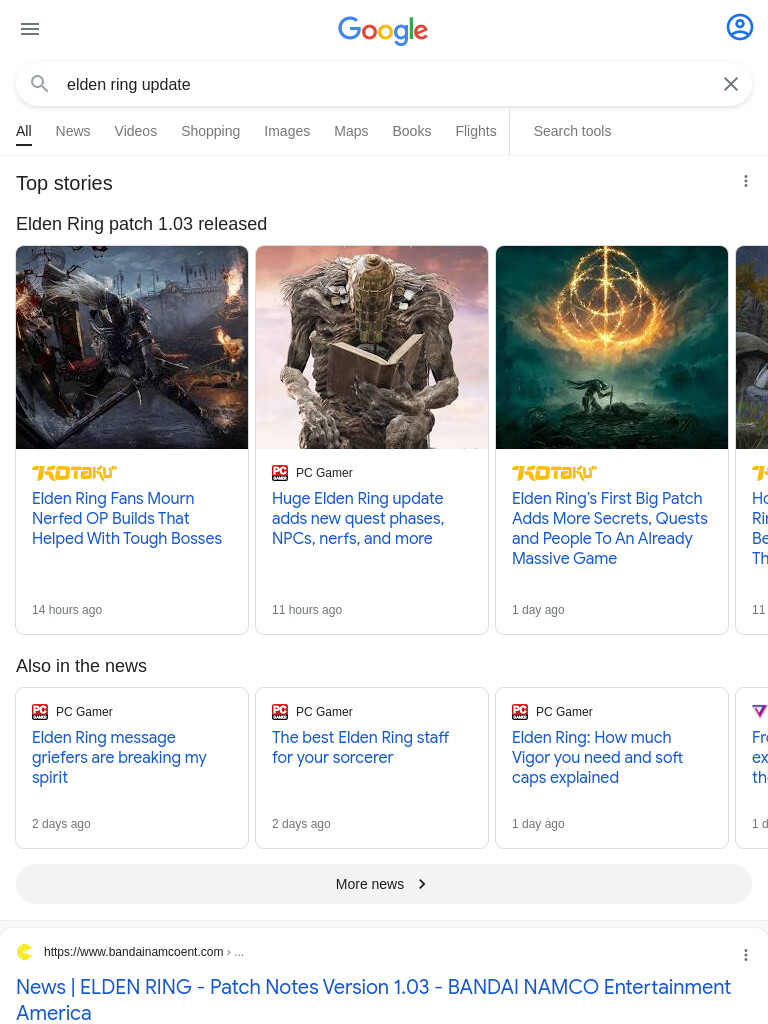Select the All tab
768x1024 pixels.
pos(24,131)
